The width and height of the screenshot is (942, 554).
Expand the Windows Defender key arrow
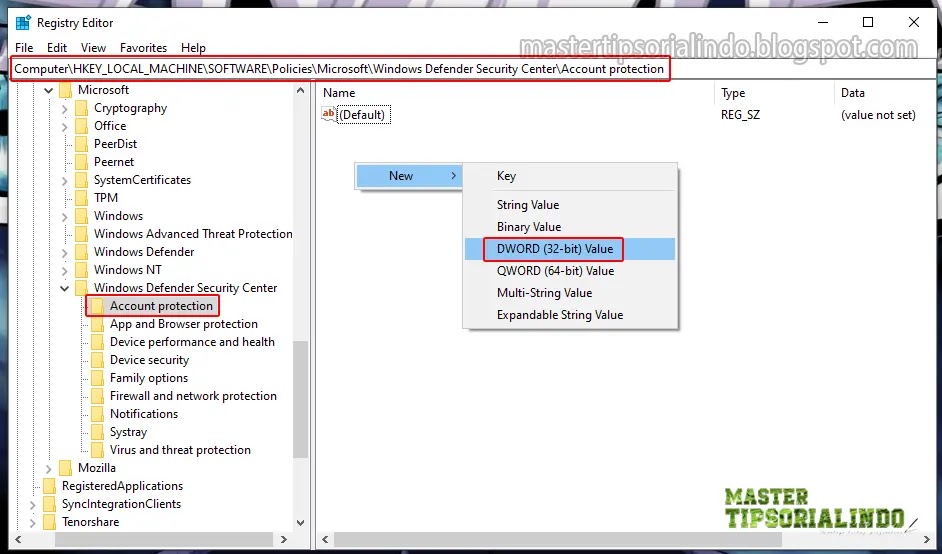pos(65,254)
